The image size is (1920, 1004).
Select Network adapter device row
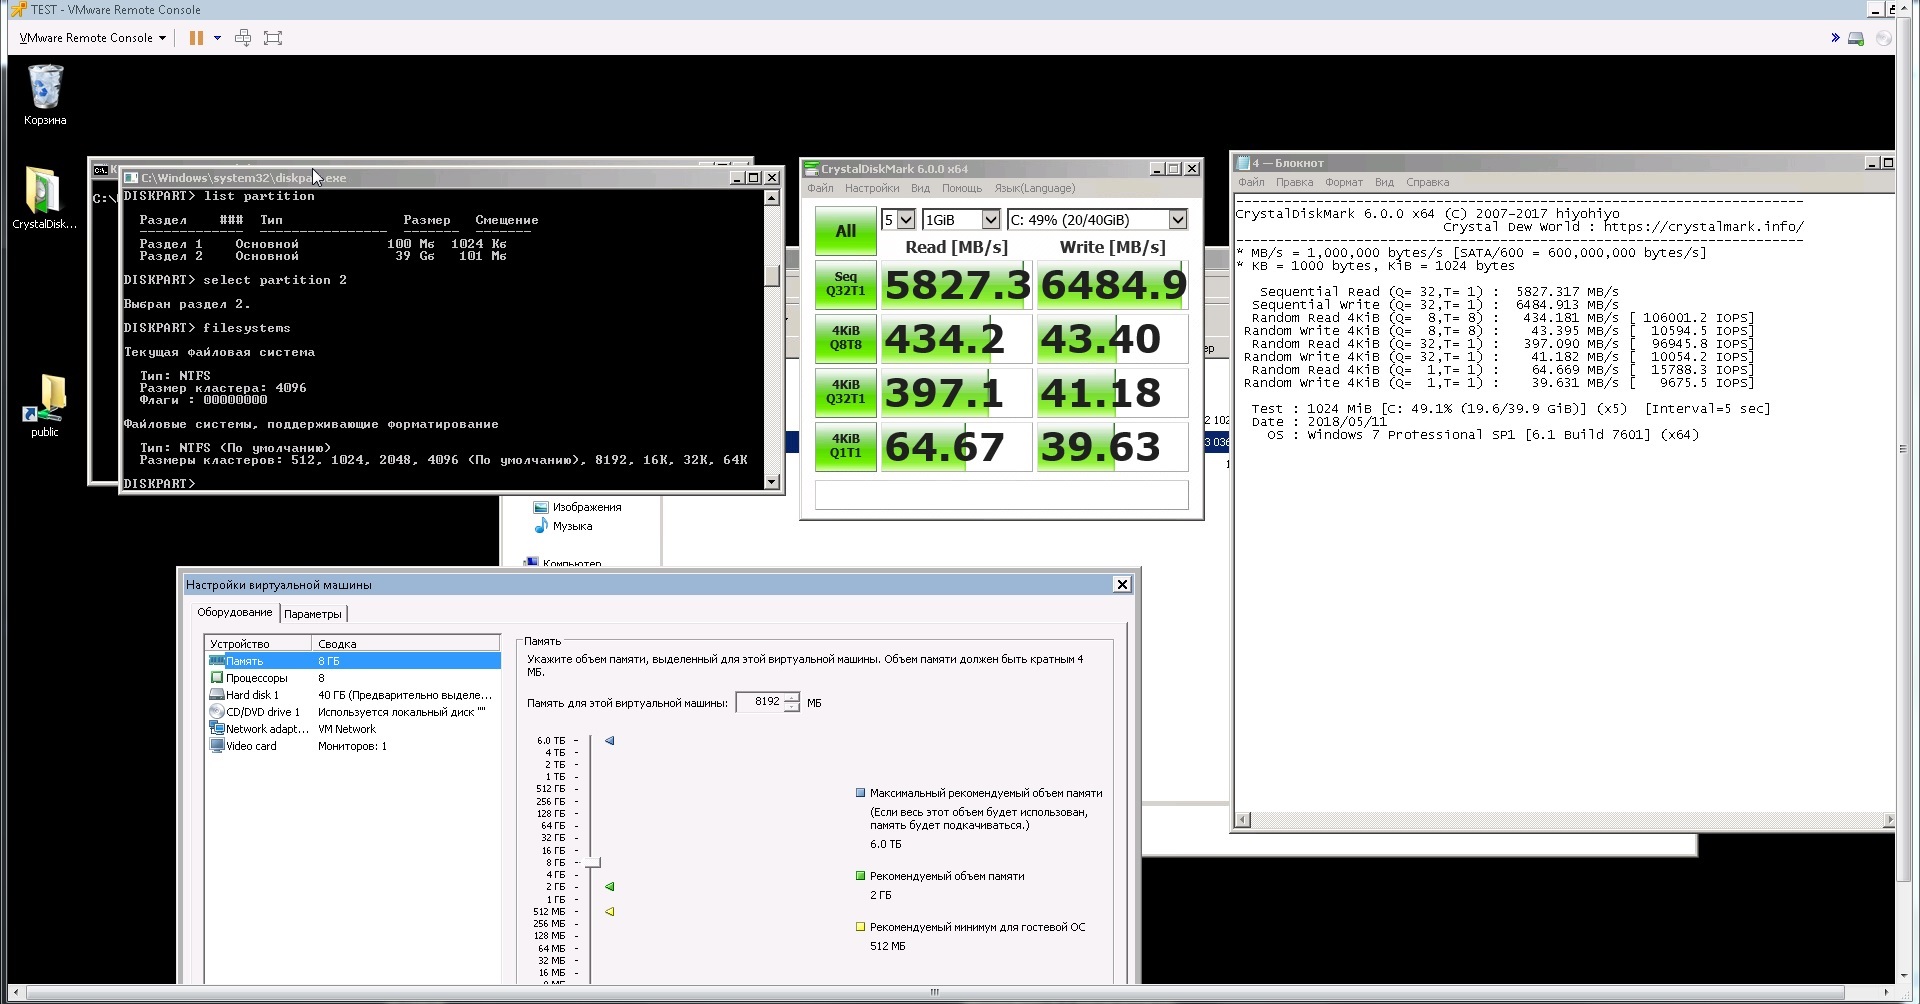click(x=353, y=729)
